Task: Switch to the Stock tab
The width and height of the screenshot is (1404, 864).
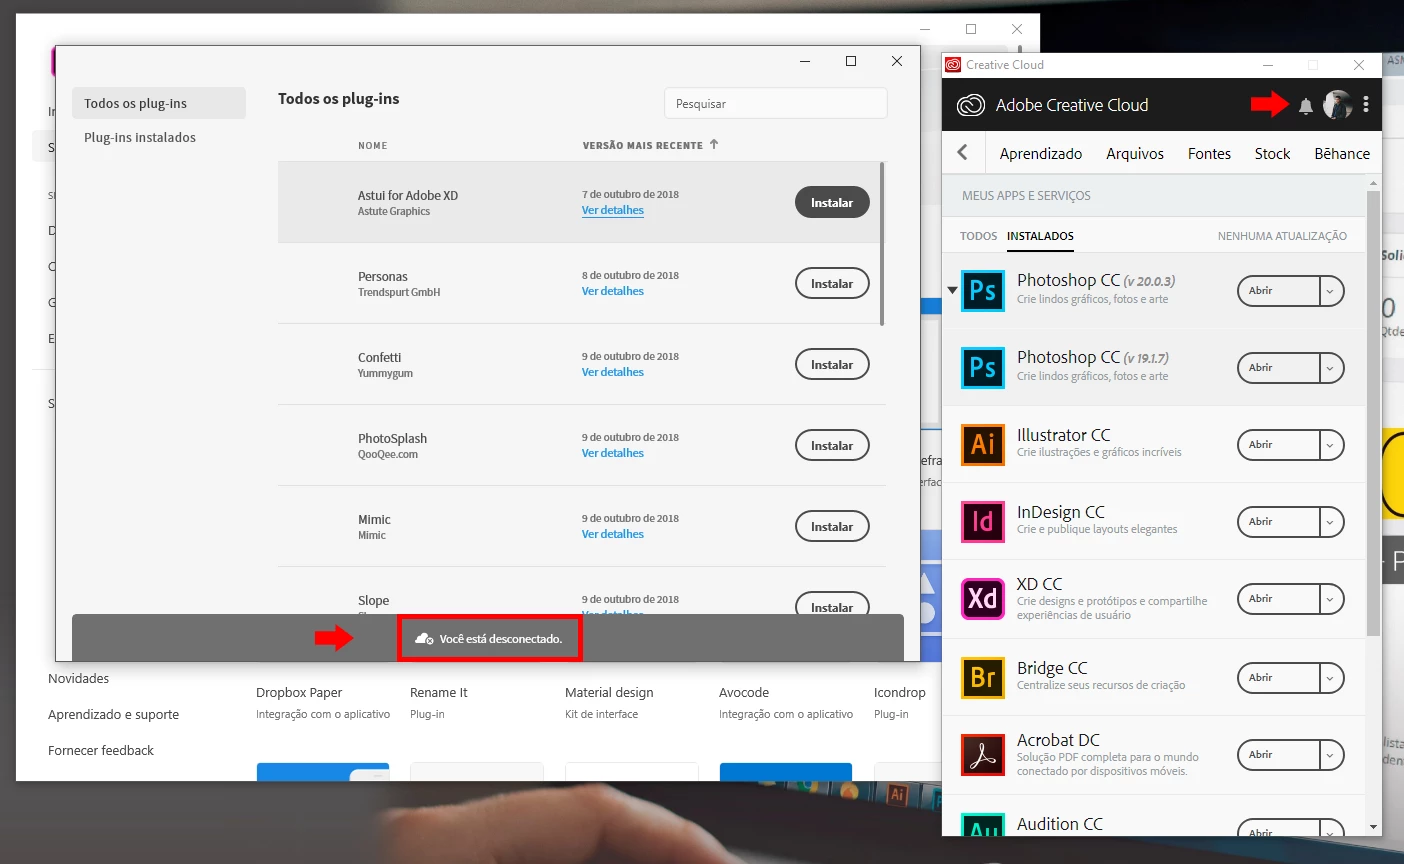Action: click(1272, 153)
